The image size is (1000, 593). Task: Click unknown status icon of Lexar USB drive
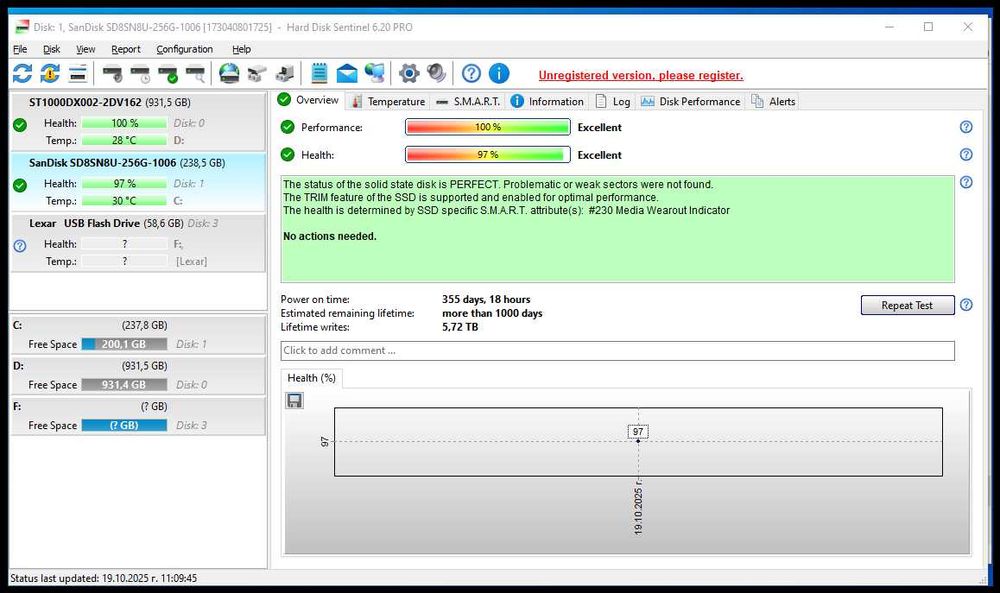(20, 246)
